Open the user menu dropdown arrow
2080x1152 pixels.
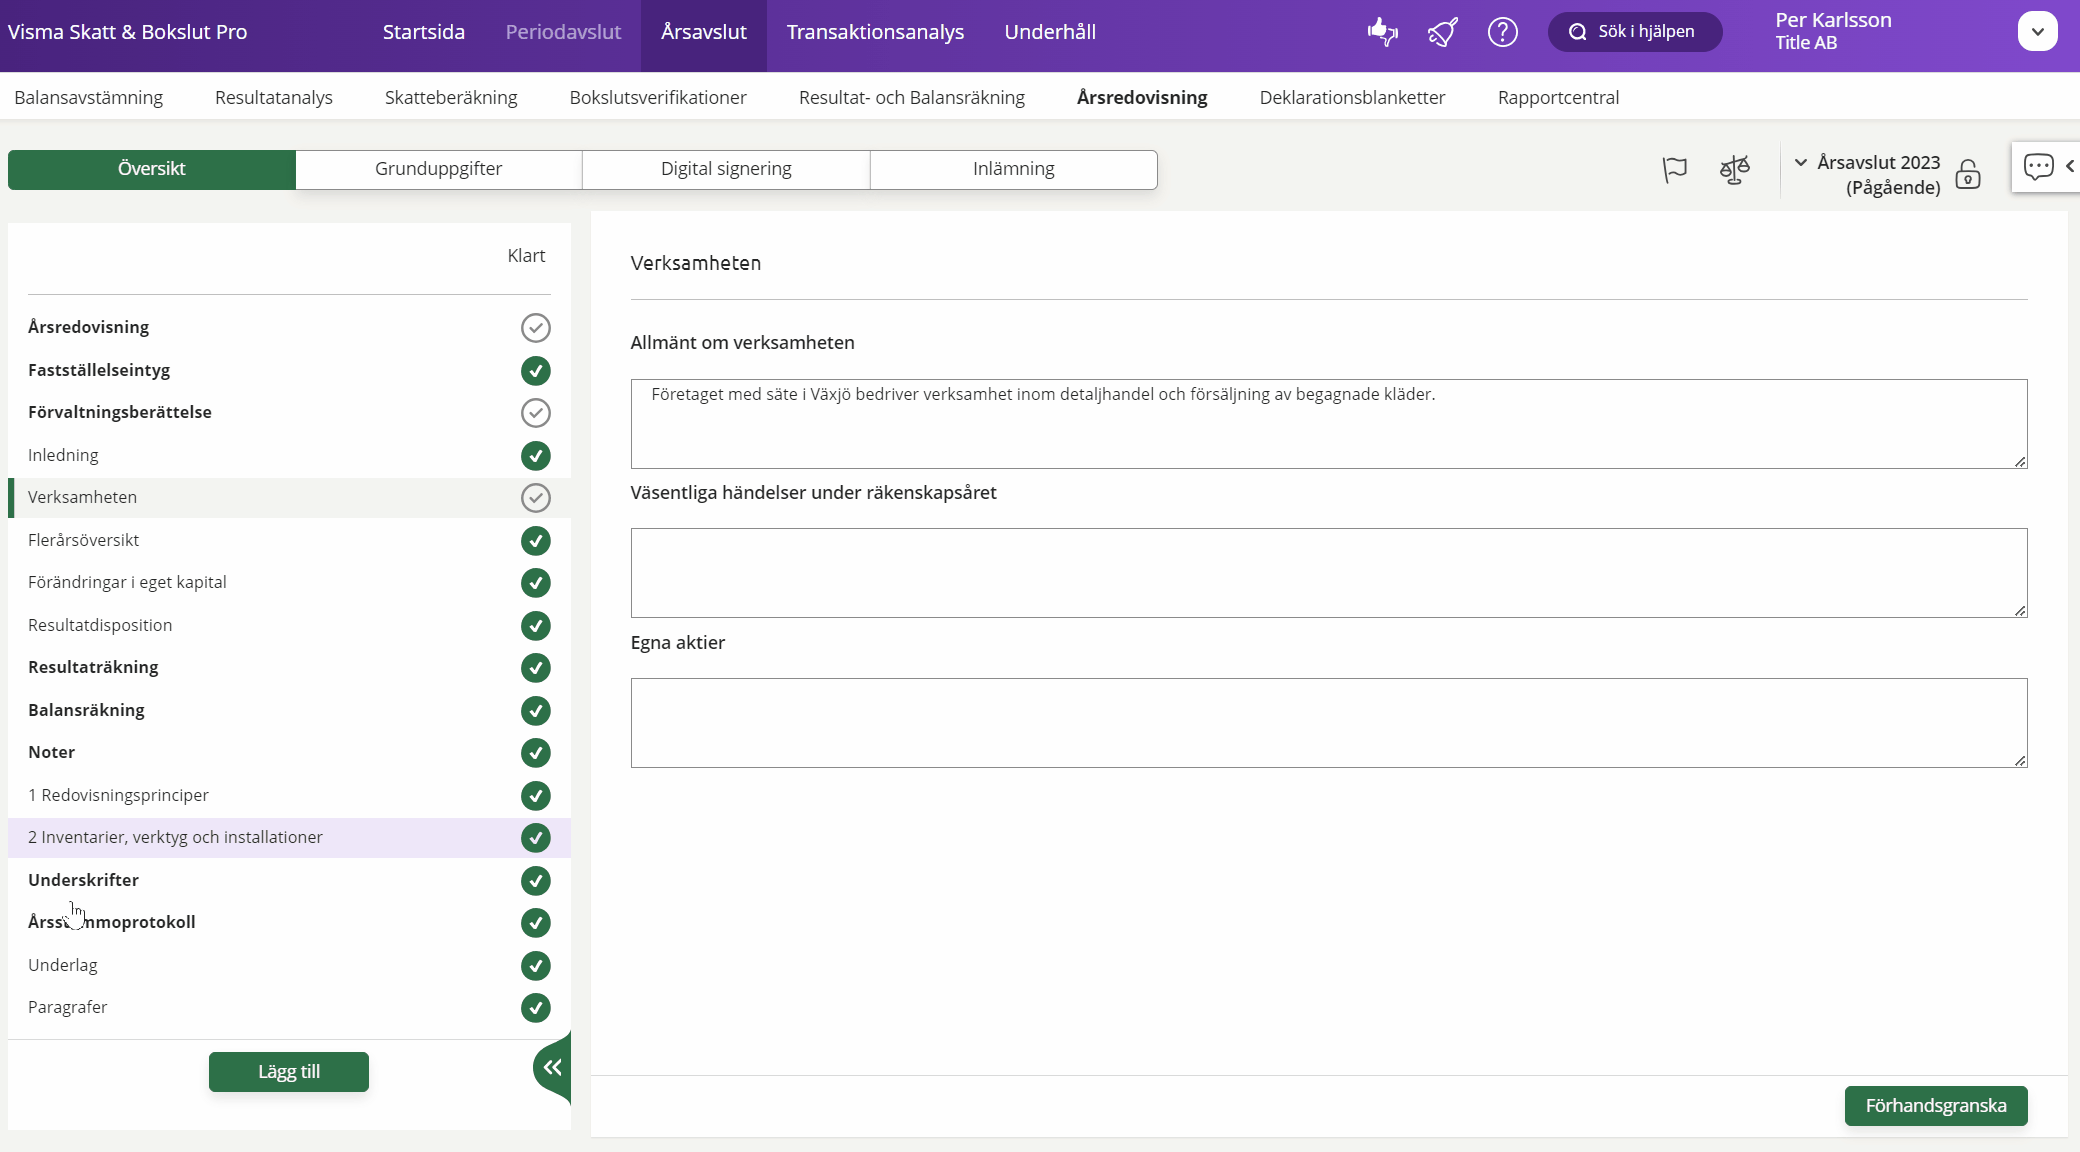(2037, 31)
